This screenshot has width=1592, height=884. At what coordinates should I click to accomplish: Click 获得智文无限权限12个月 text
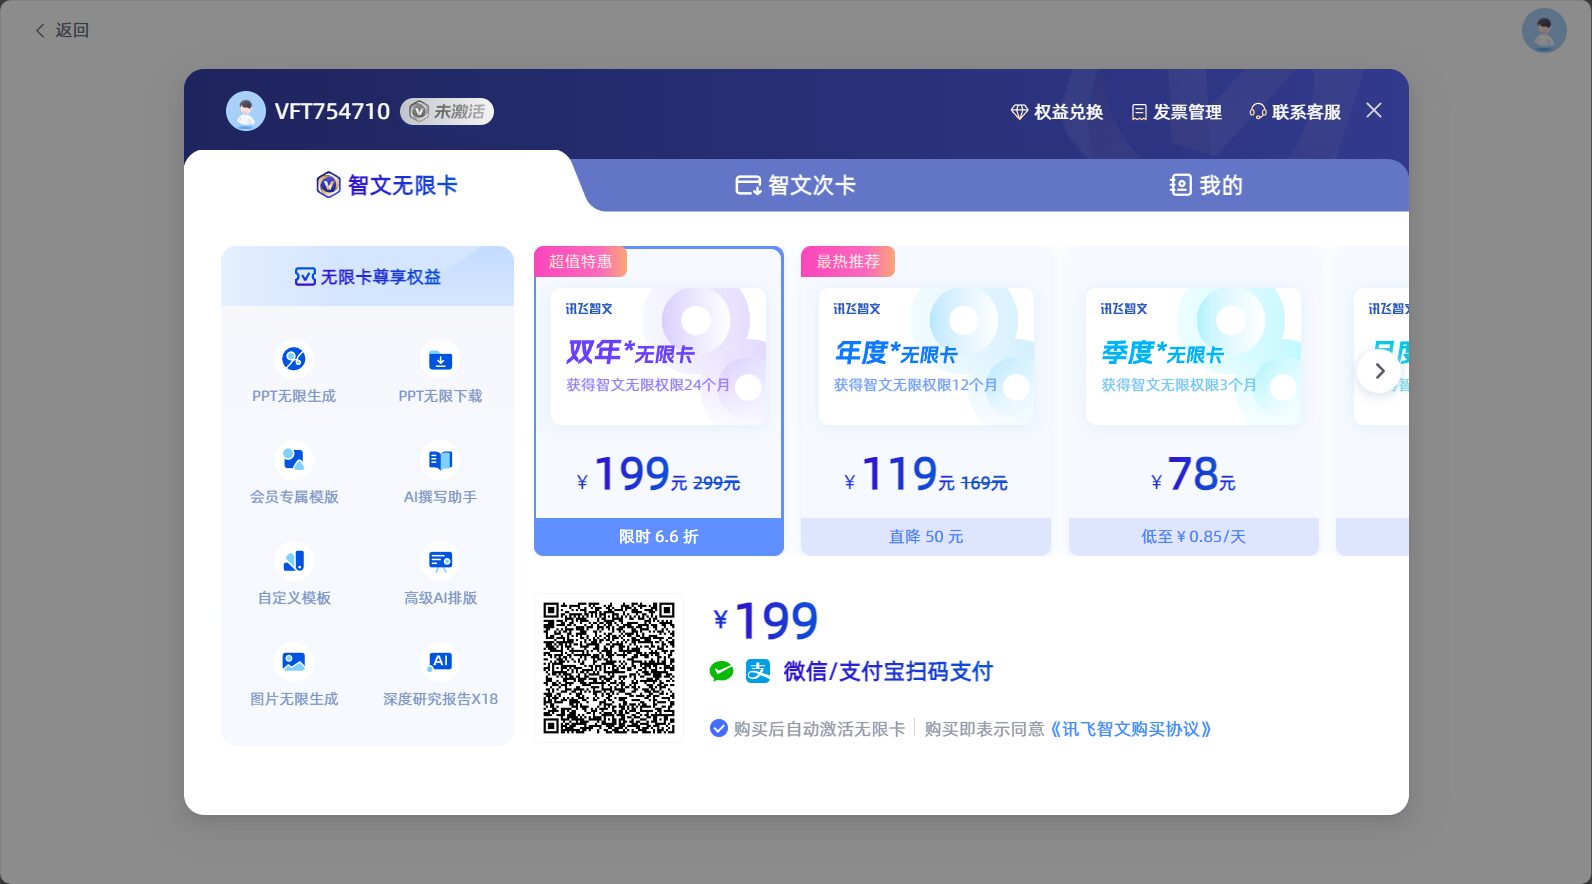[915, 385]
